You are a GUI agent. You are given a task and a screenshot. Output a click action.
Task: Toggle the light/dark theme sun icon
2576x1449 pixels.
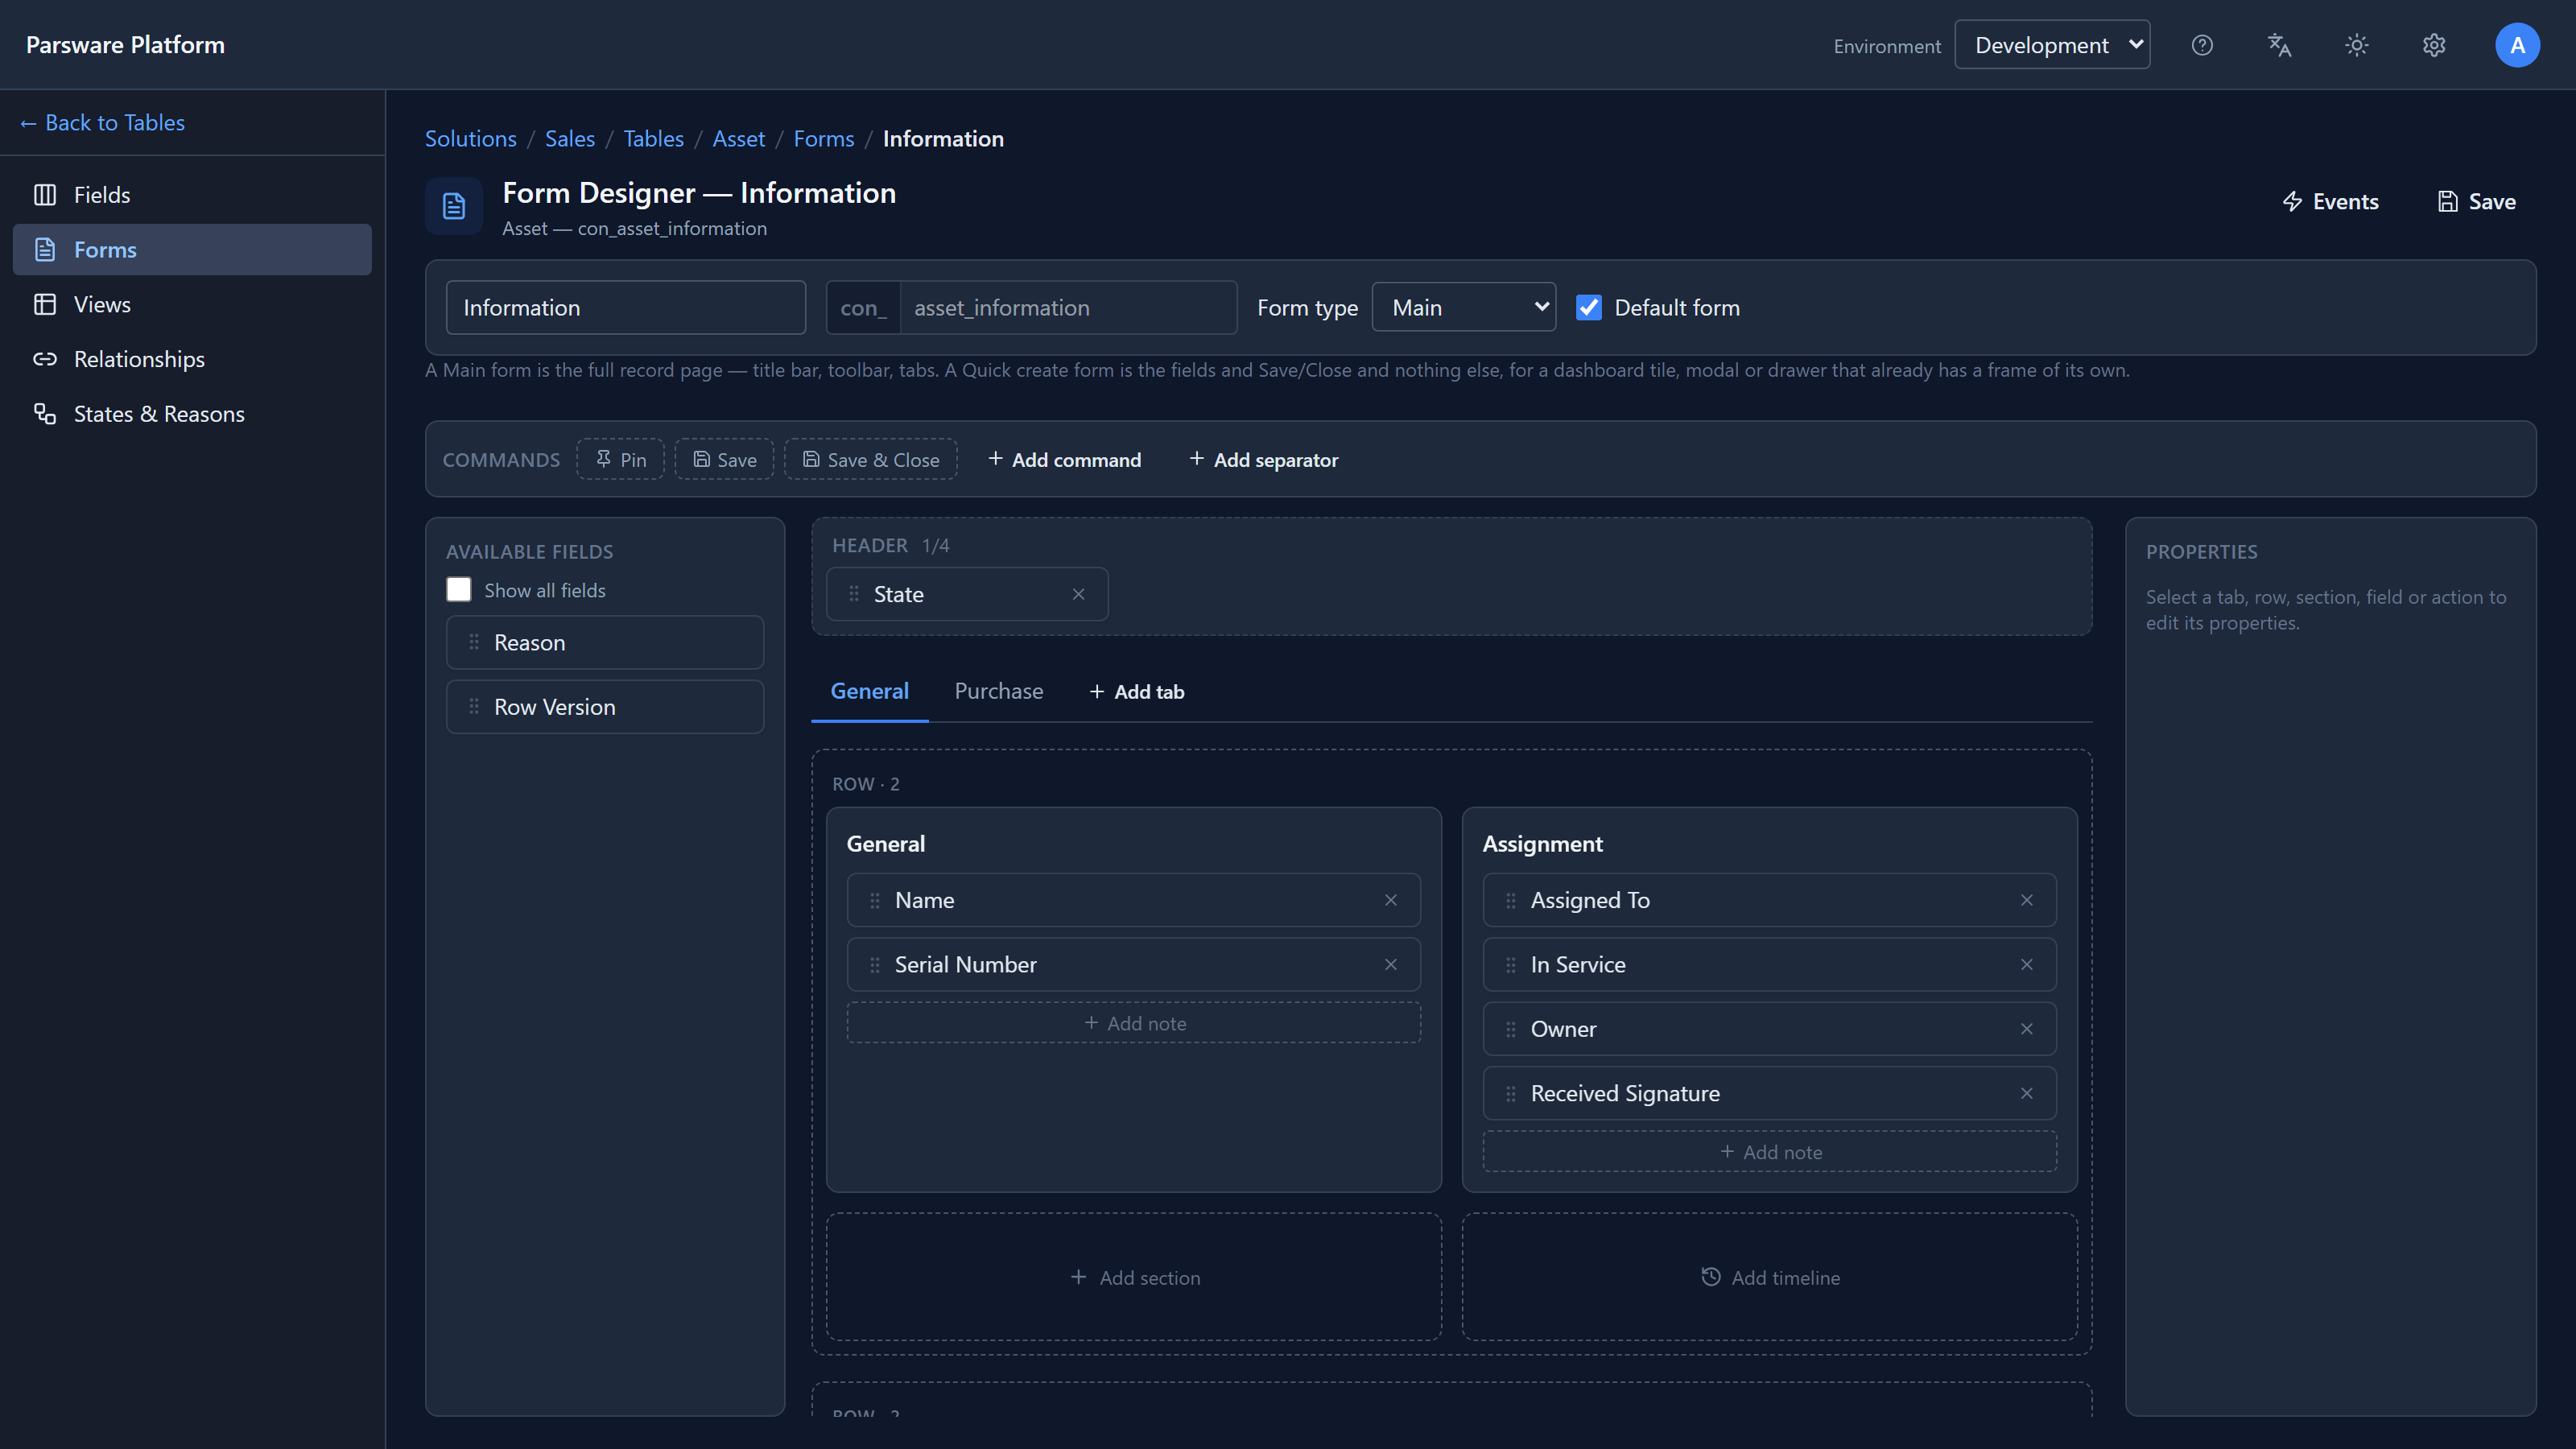pos(2357,45)
